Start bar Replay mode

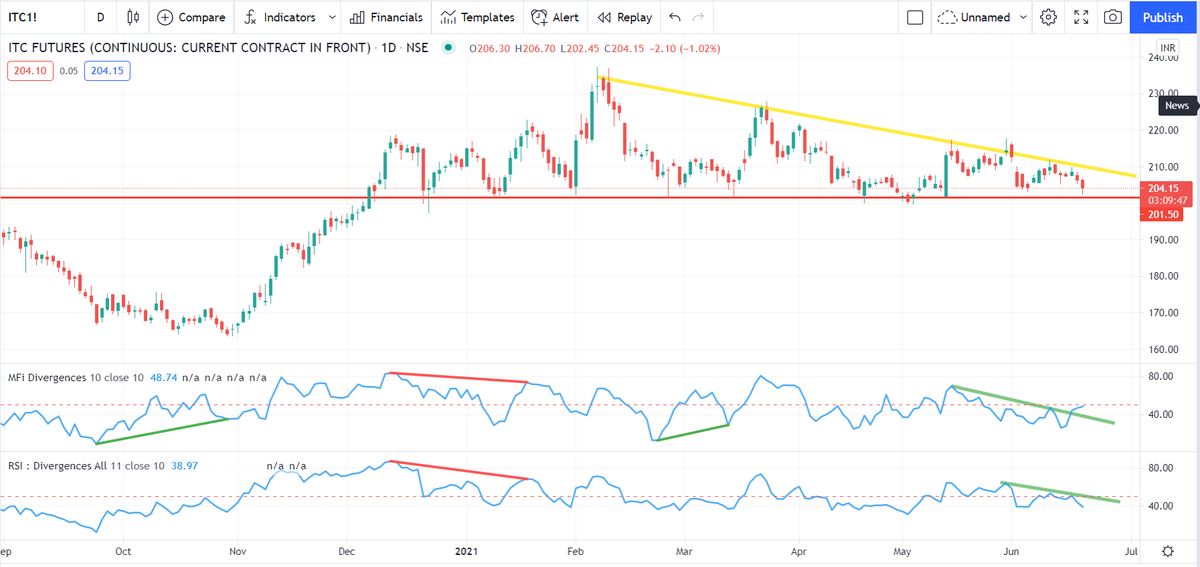tap(625, 17)
